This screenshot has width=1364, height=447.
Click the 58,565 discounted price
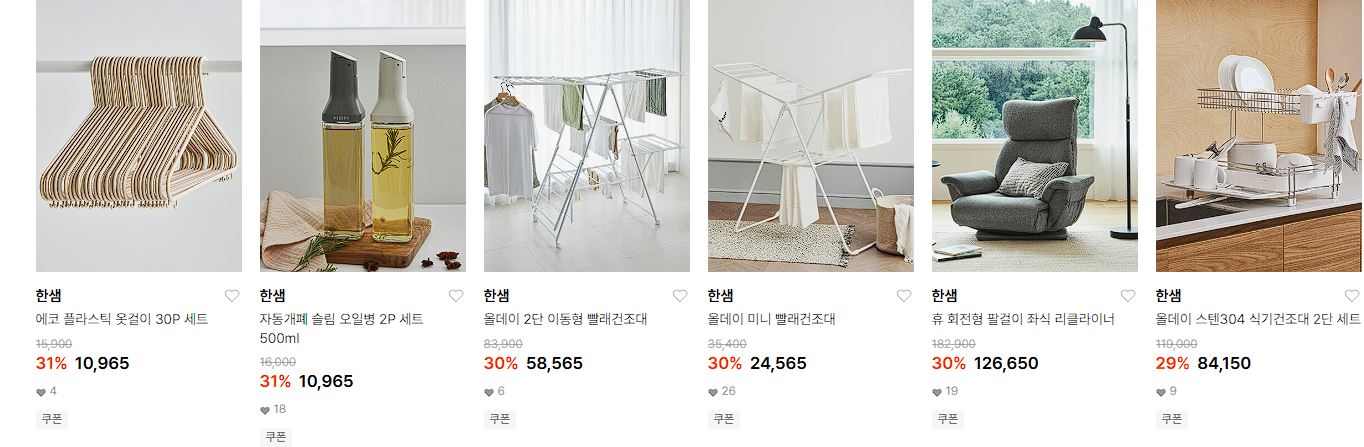(554, 363)
